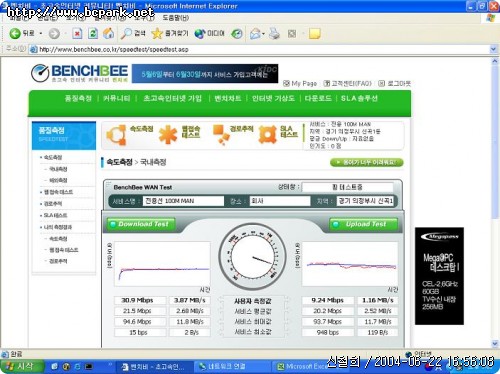
Task: Click the green 용어가 너무 어려워요 button
Action: click(367, 162)
